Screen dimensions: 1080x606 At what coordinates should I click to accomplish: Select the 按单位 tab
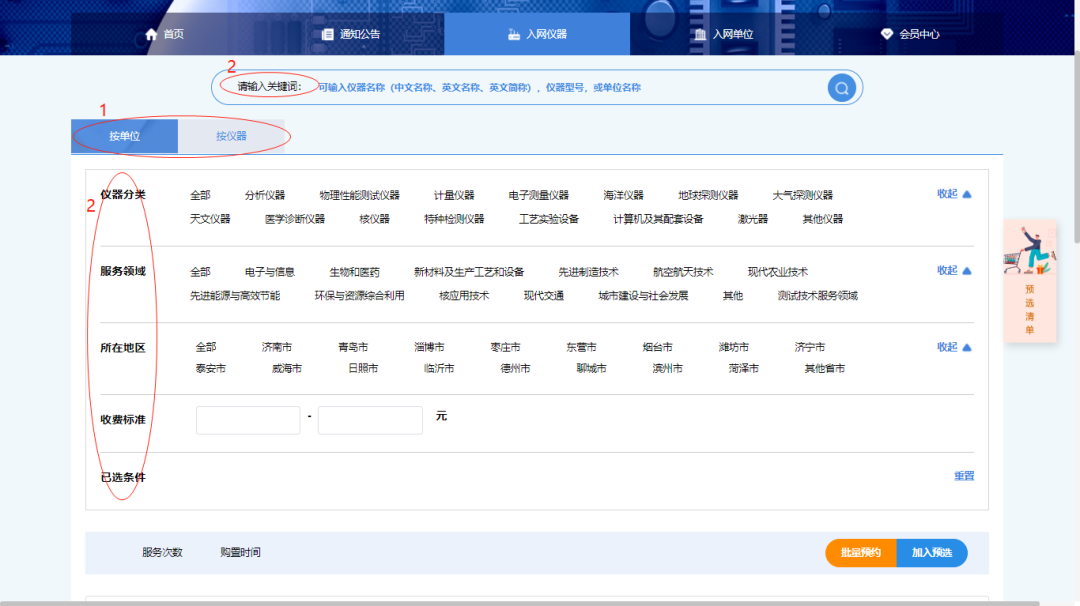(125, 136)
